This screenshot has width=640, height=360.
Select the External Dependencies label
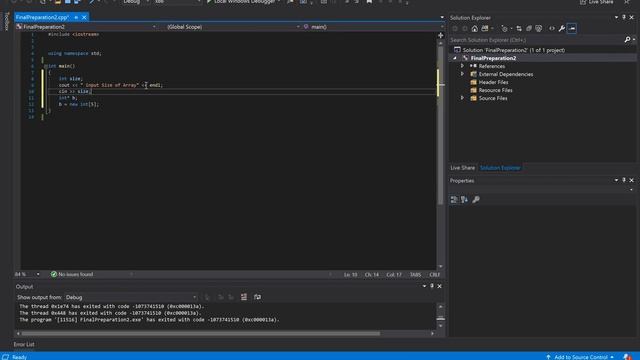(x=506, y=74)
